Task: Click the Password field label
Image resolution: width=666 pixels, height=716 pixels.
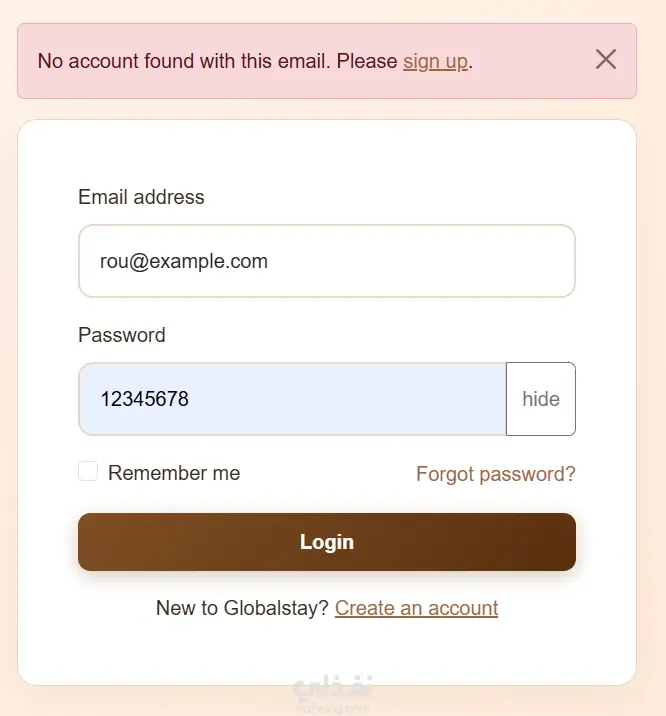Action: [122, 335]
